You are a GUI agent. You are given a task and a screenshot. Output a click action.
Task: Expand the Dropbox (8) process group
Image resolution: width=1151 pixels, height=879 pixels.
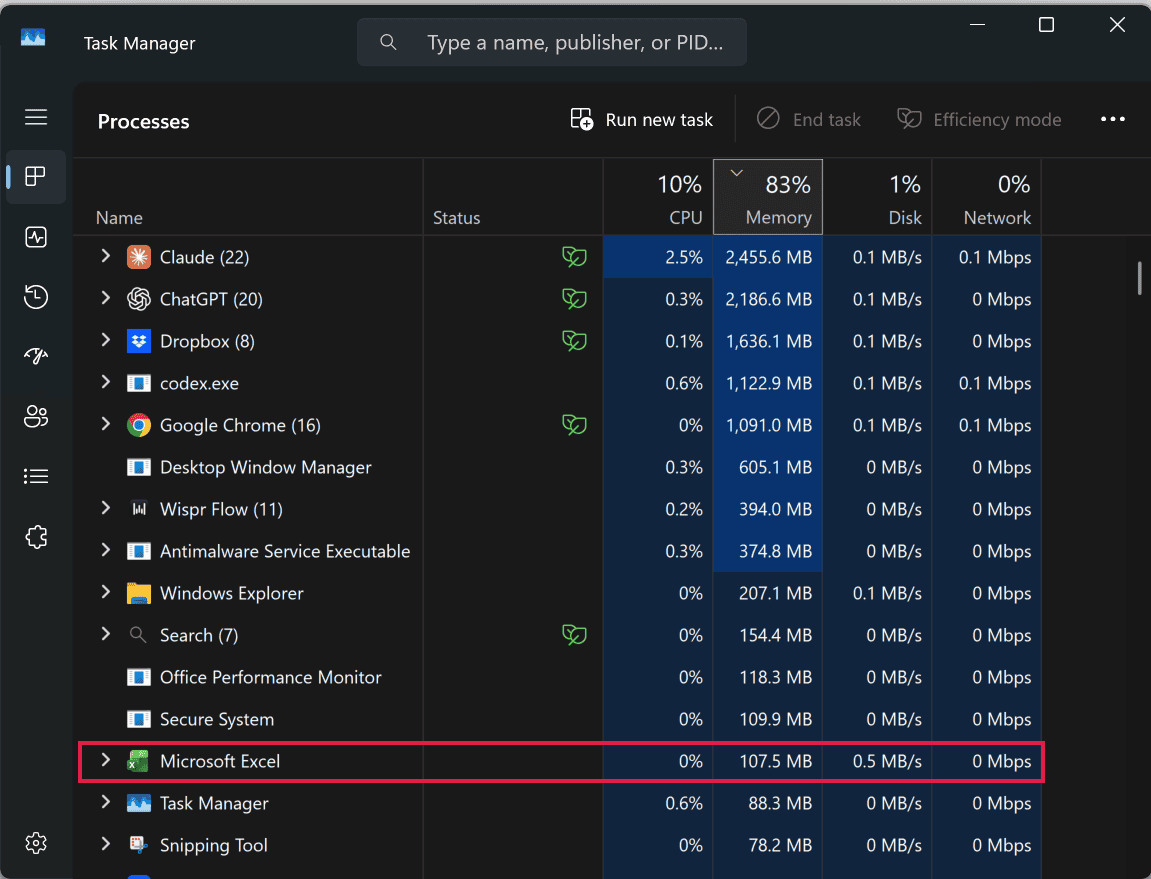pyautogui.click(x=106, y=339)
